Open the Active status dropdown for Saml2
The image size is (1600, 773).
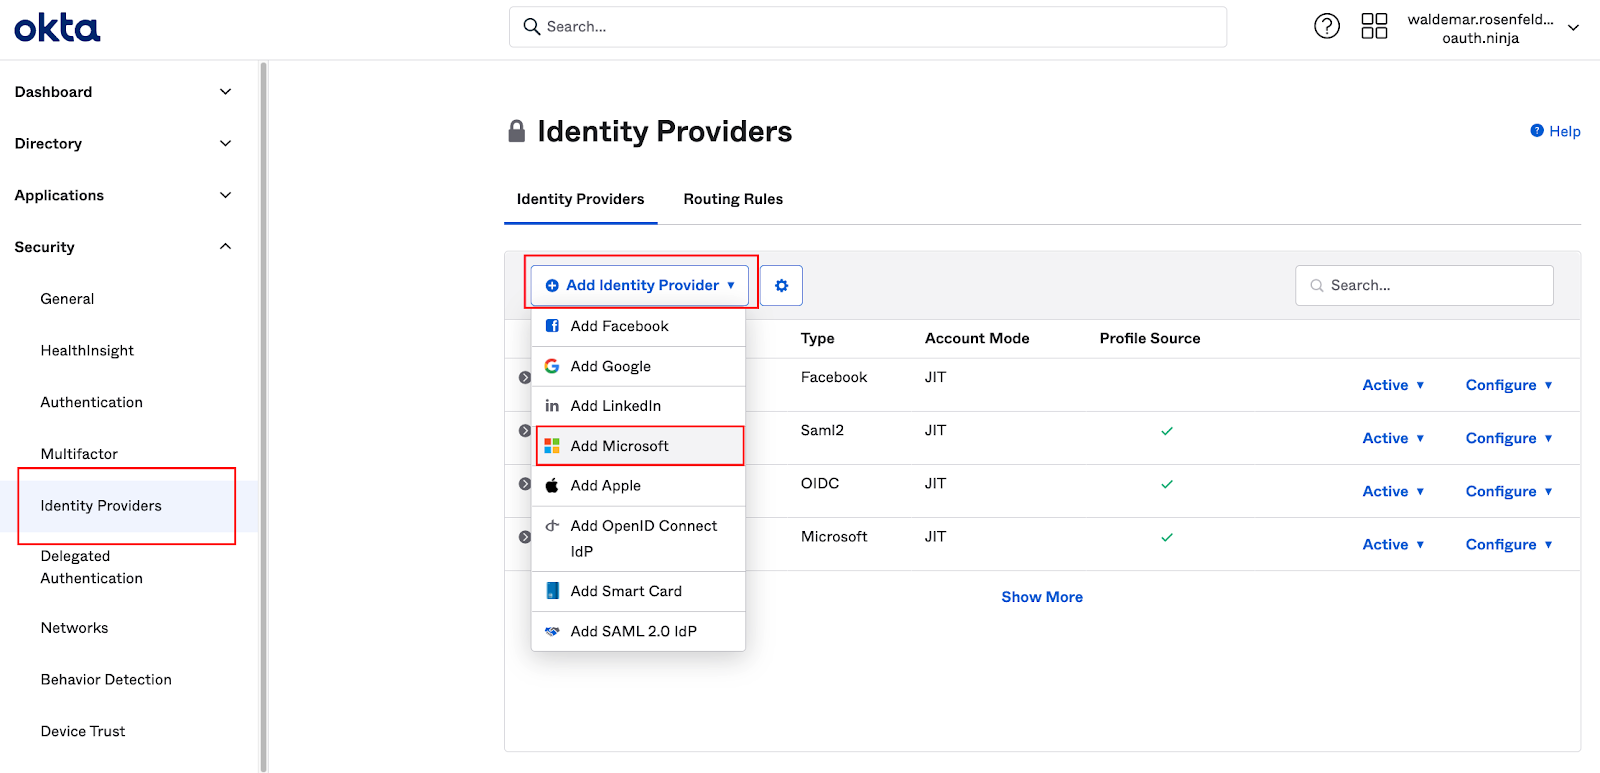click(1393, 438)
